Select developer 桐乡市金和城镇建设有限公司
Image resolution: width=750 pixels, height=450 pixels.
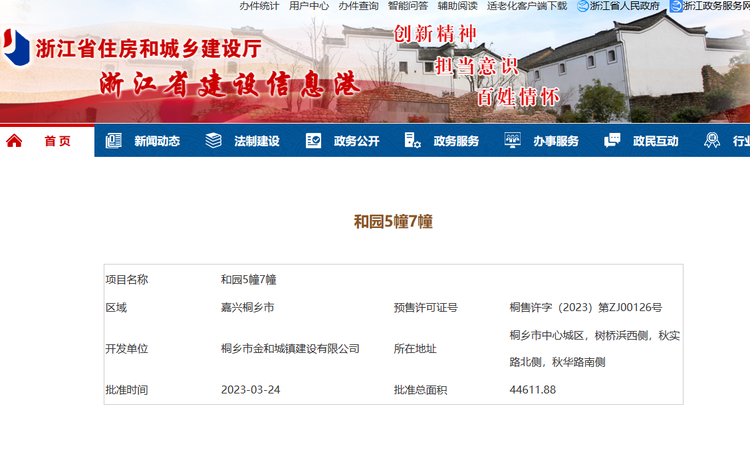click(290, 349)
